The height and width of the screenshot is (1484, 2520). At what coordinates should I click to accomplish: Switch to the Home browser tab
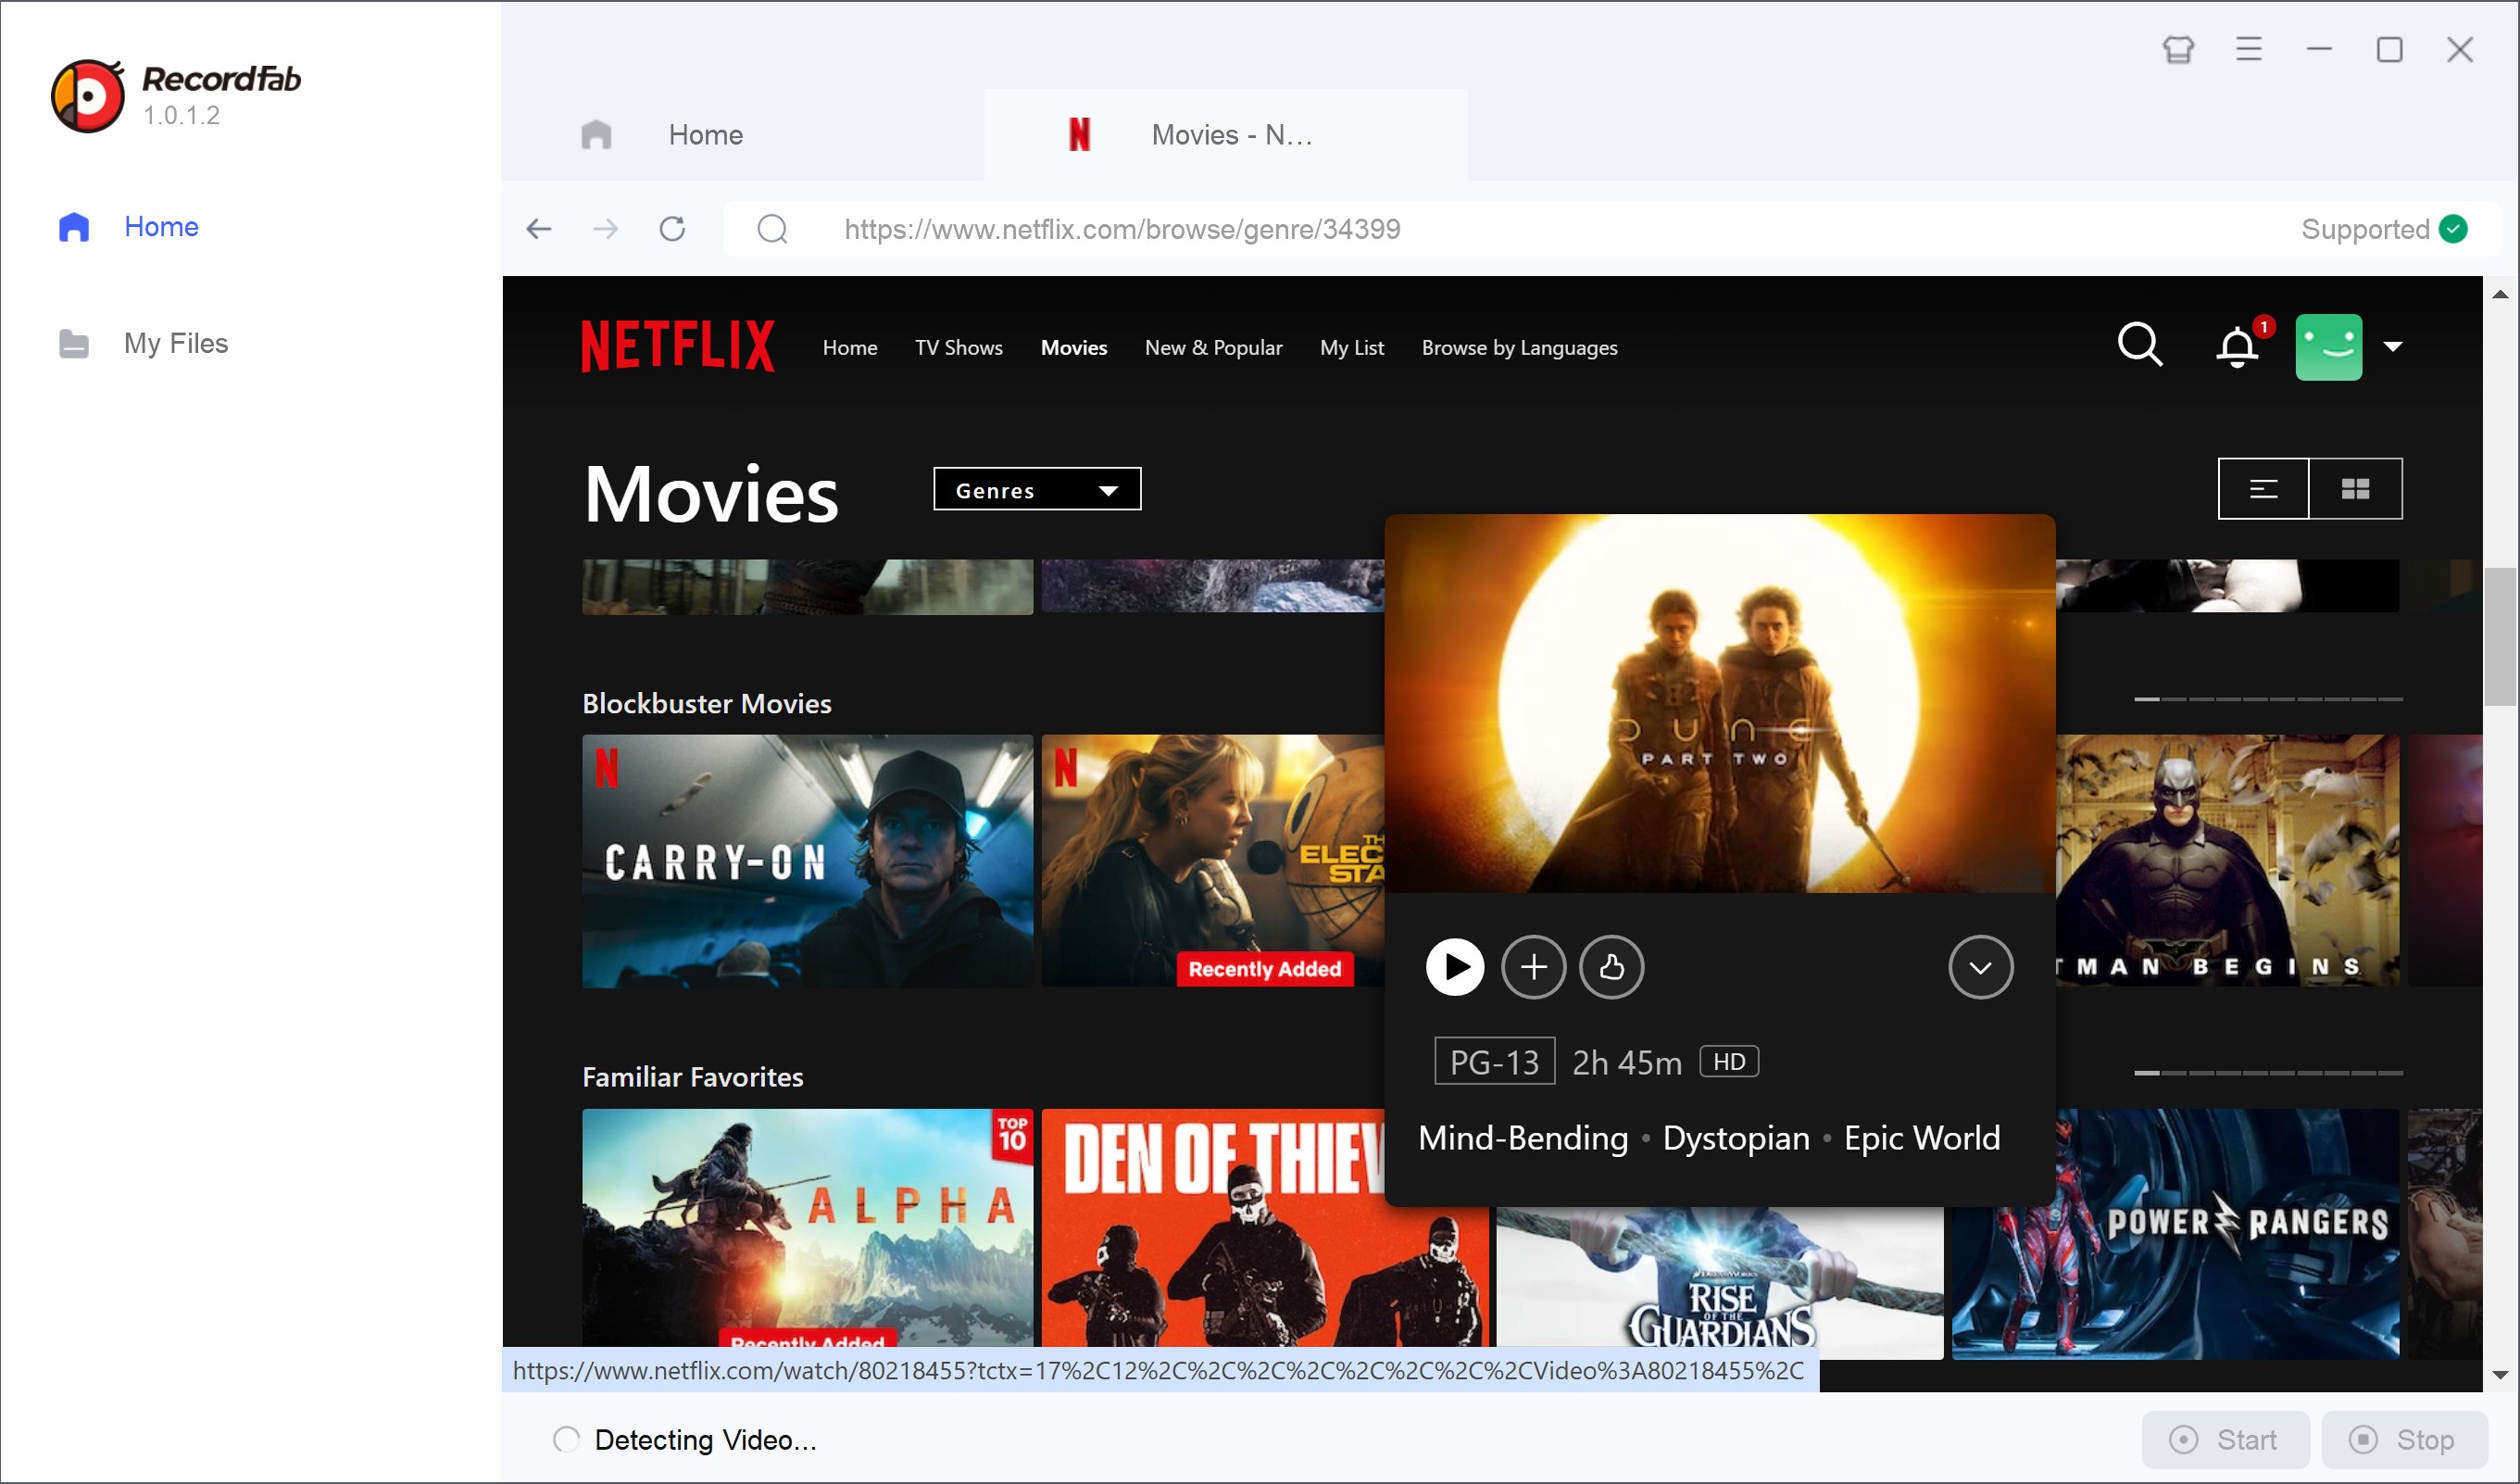742,135
